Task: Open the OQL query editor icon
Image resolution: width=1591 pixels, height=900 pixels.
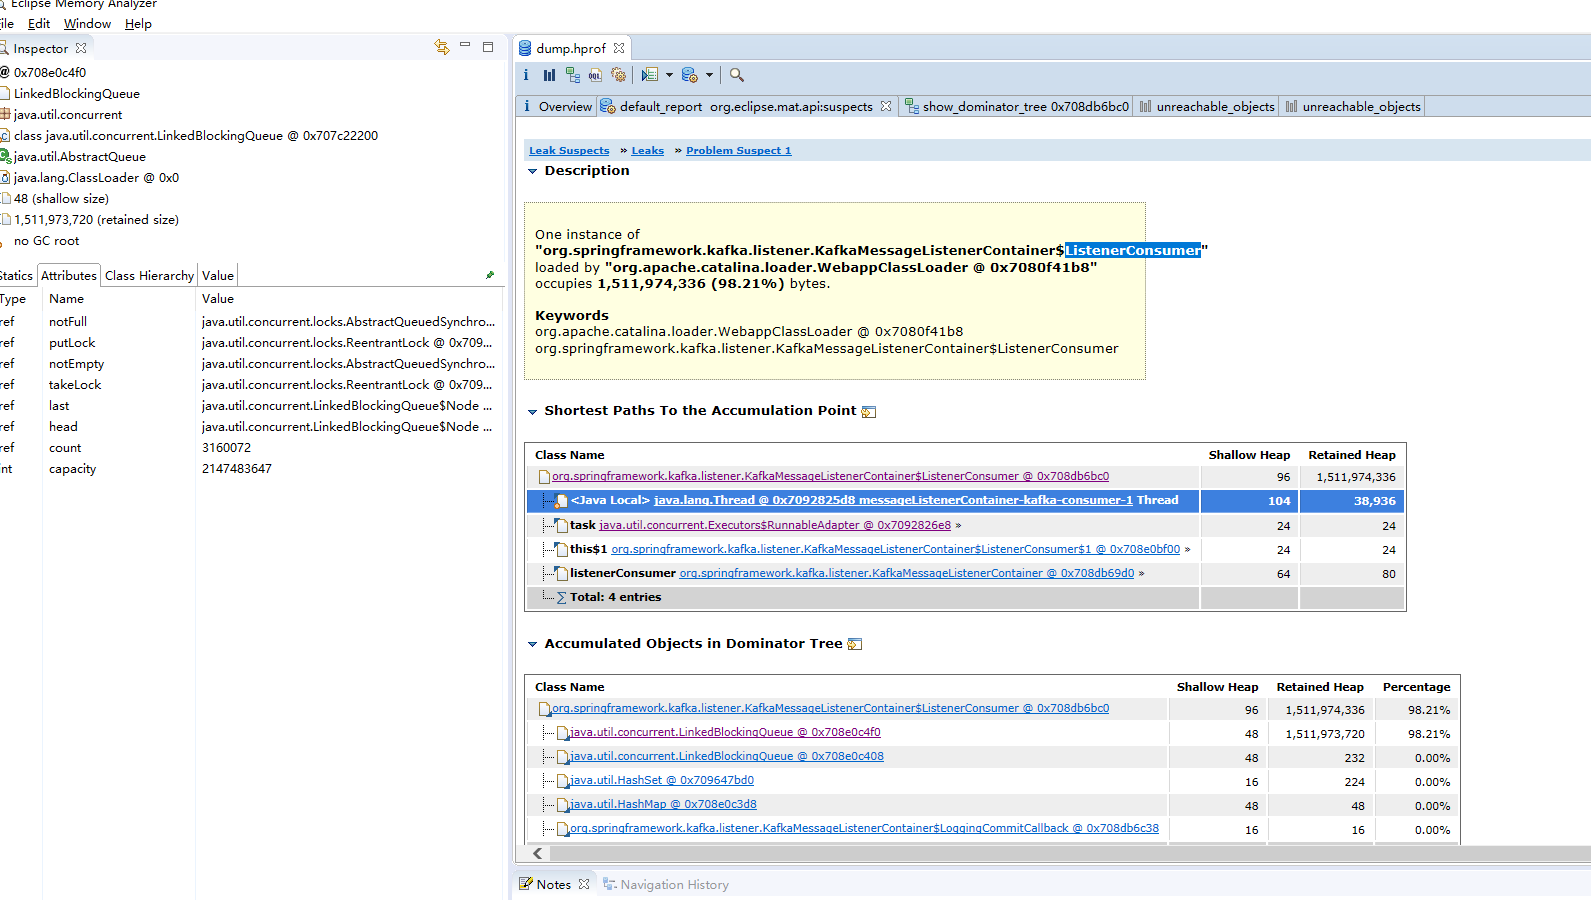Action: [595, 75]
